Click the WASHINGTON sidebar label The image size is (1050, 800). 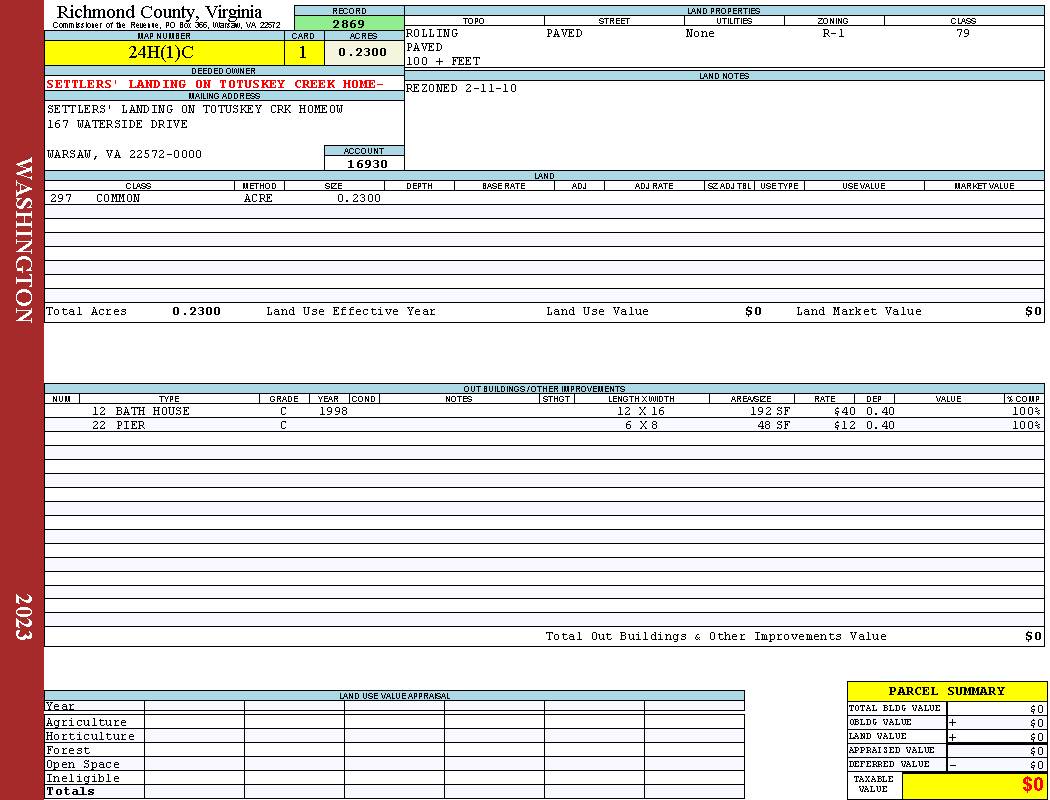tap(23, 240)
